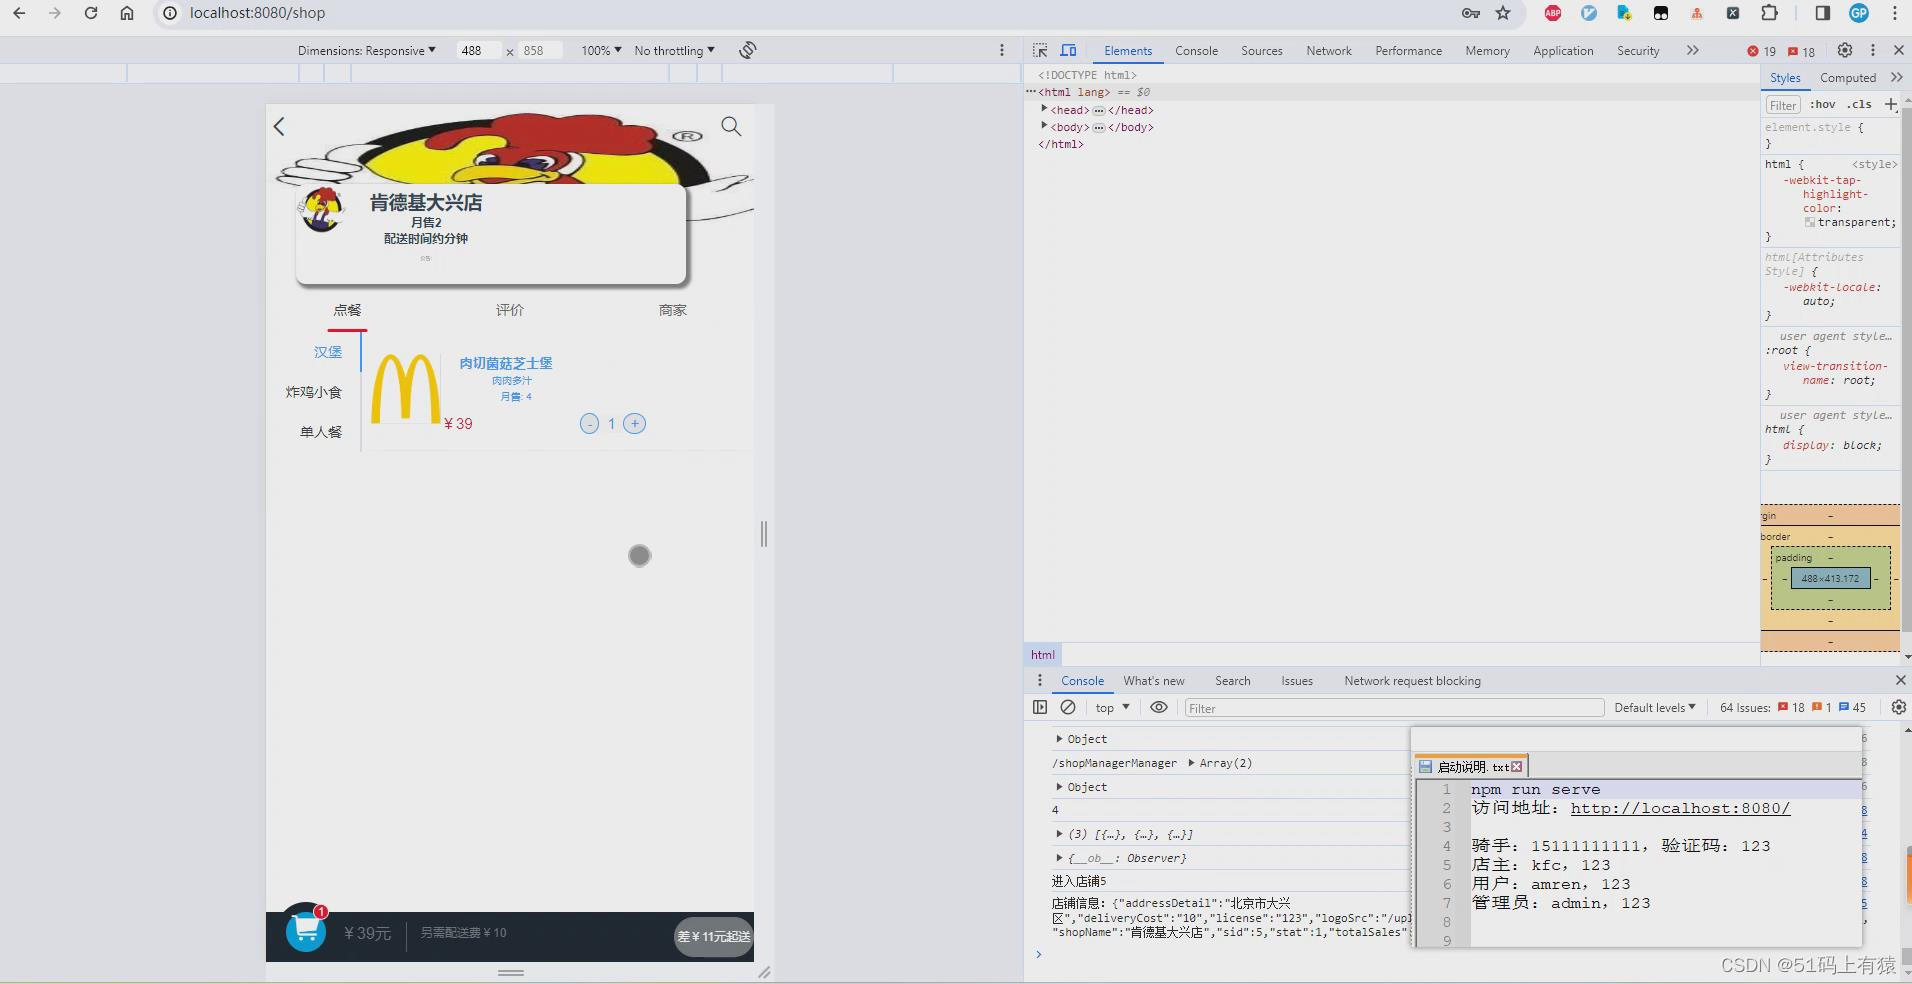Click the 差¥11元起送 checkout button
Viewport: 1912px width, 984px height.
pos(713,937)
